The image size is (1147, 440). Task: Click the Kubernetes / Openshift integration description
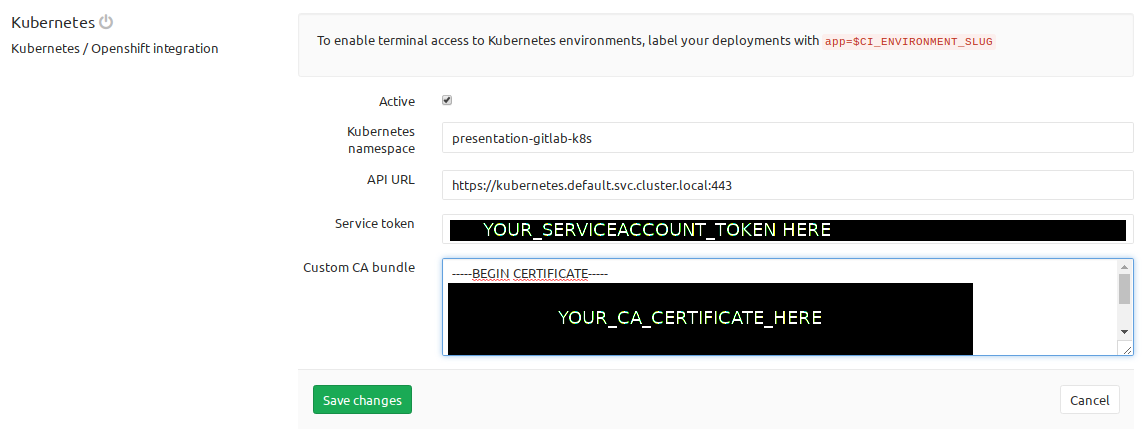tap(114, 48)
